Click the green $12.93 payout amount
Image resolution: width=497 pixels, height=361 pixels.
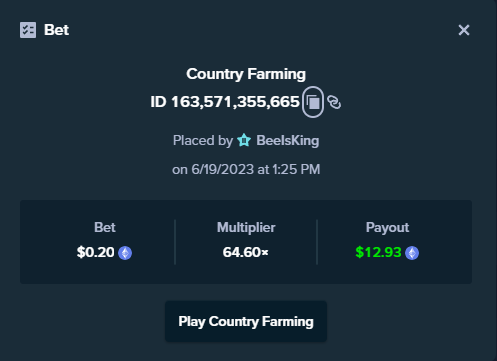coord(378,252)
